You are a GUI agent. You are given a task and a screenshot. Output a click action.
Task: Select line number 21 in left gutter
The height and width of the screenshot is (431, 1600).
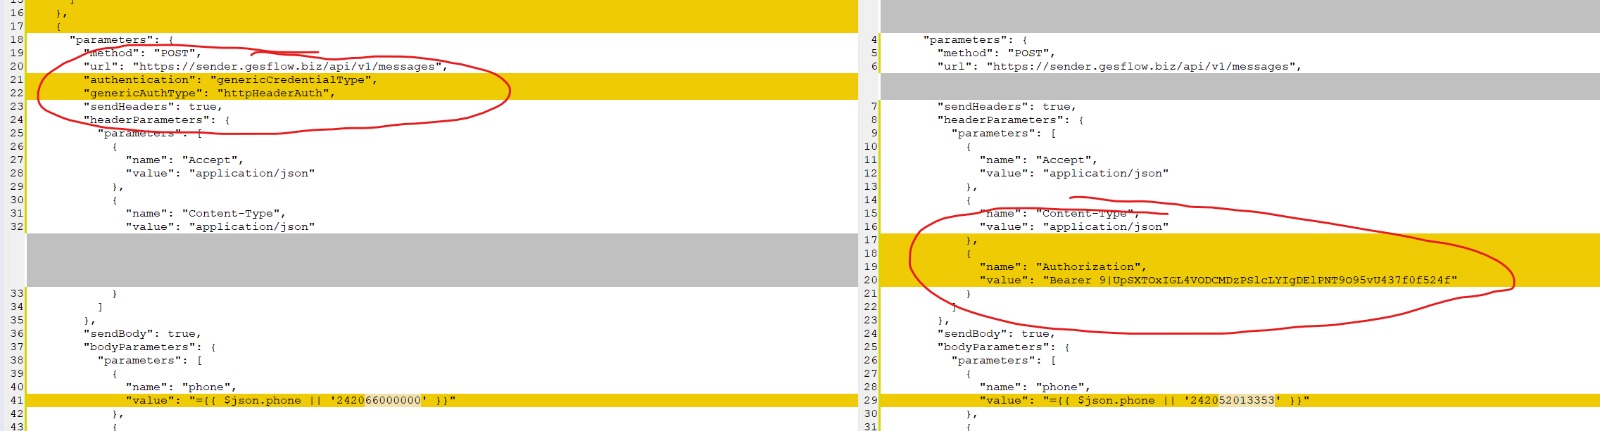pyautogui.click(x=16, y=80)
